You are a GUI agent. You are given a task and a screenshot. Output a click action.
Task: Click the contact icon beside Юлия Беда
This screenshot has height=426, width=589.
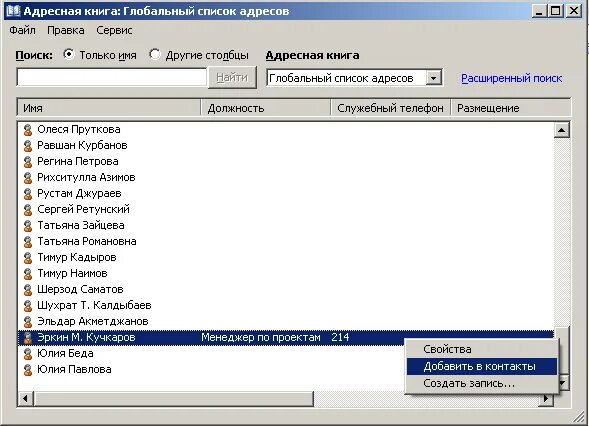point(27,354)
